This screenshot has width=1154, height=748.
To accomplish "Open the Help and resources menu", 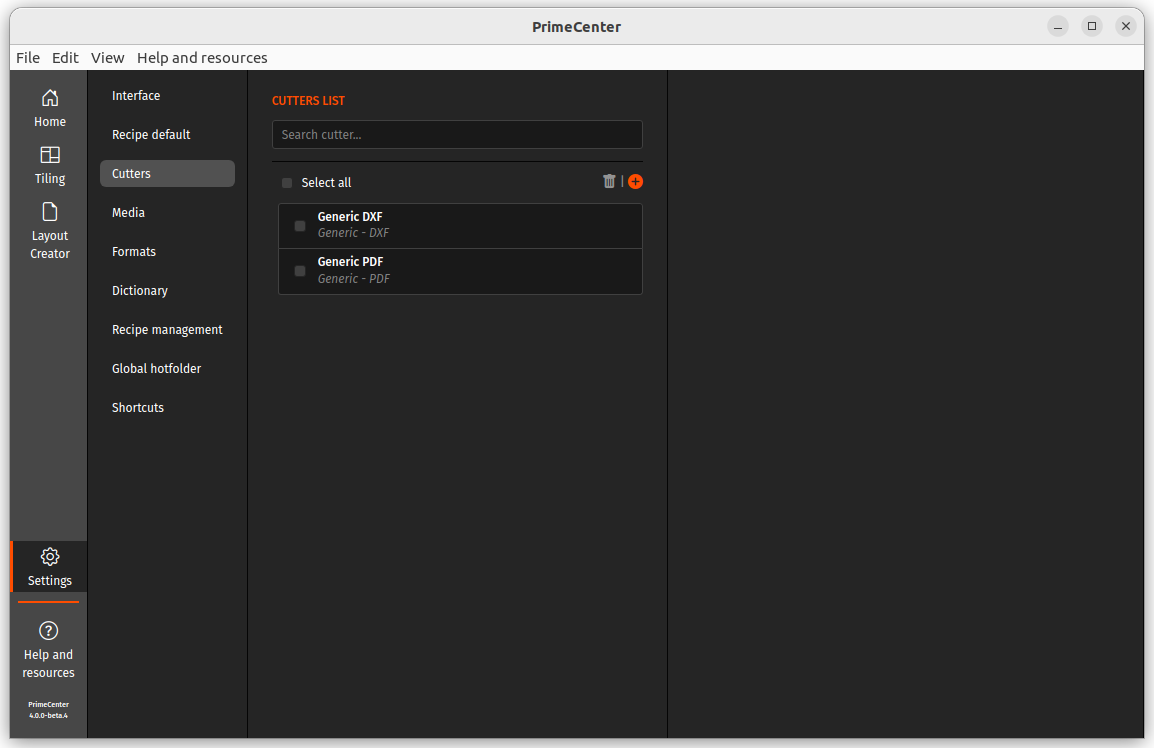I will [202, 57].
